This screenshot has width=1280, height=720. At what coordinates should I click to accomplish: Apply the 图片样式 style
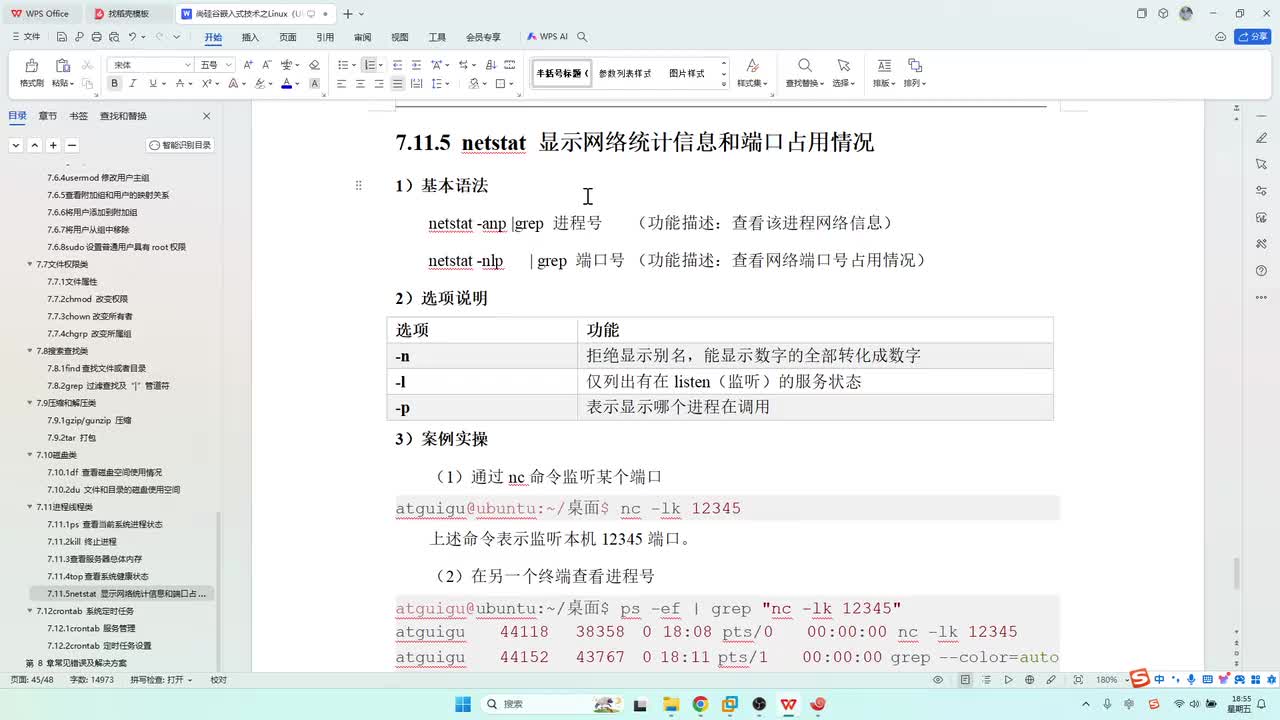point(687,73)
